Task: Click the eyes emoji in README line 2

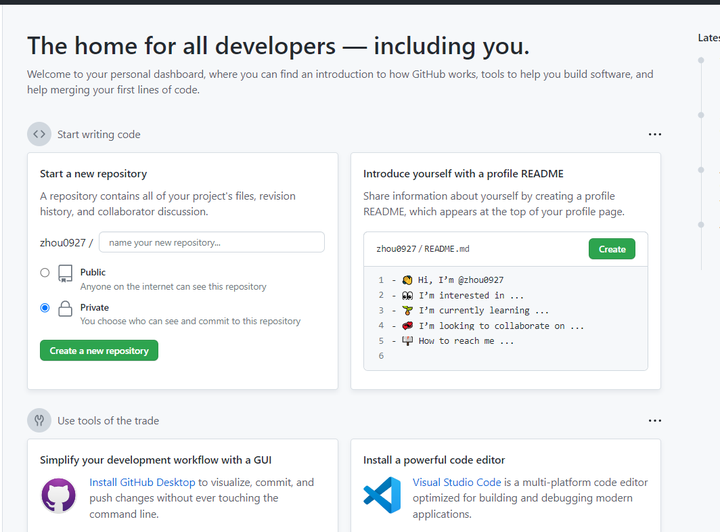Action: tap(407, 296)
